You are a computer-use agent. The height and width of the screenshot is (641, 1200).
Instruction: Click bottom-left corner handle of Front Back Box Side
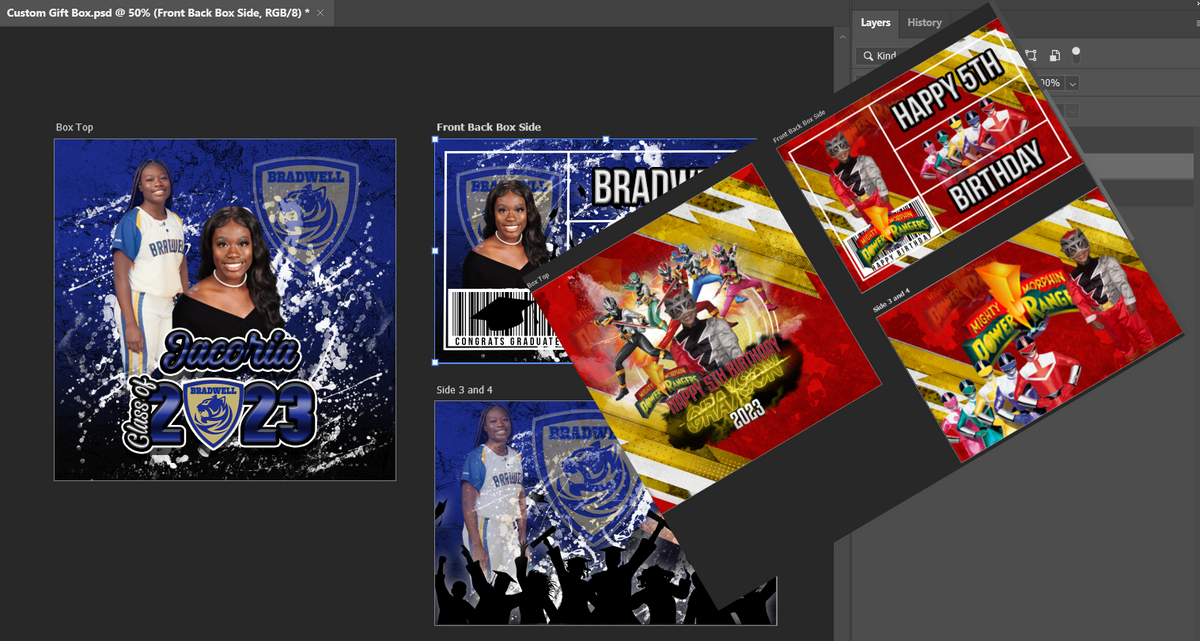[x=436, y=362]
